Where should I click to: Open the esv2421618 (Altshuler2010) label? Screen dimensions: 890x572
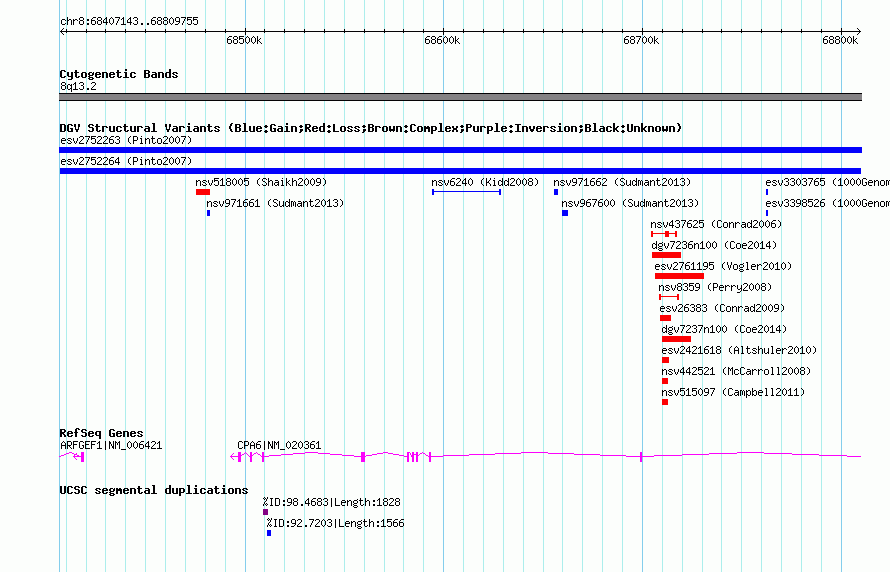(x=739, y=350)
